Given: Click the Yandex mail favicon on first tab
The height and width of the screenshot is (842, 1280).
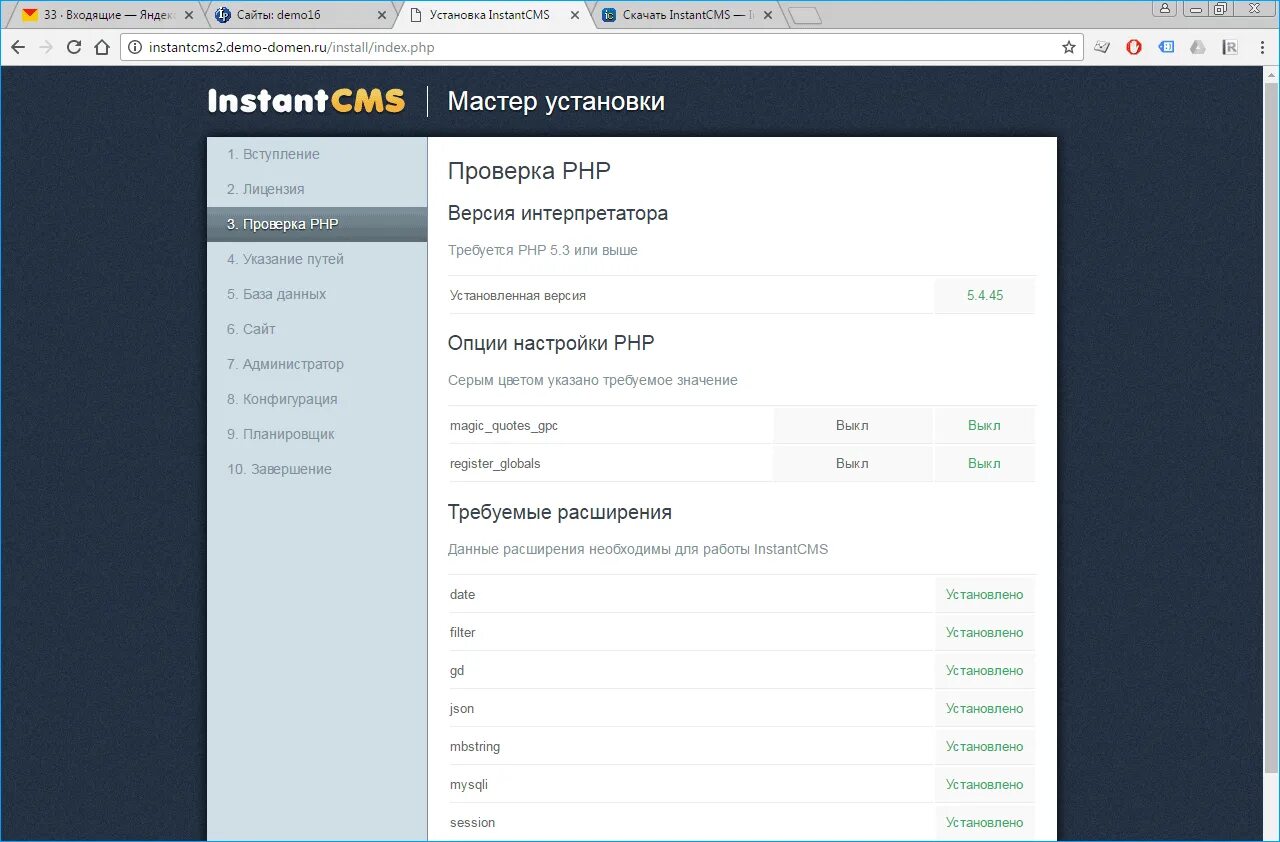Looking at the screenshot, I should pyautogui.click(x=30, y=15).
